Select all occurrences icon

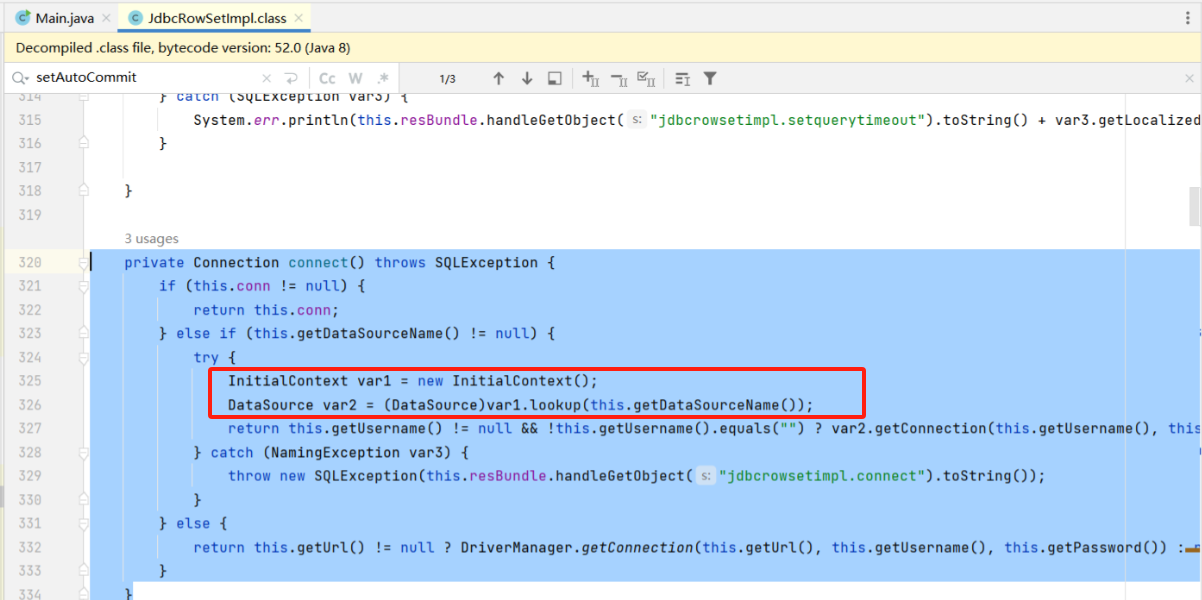pyautogui.click(x=646, y=78)
